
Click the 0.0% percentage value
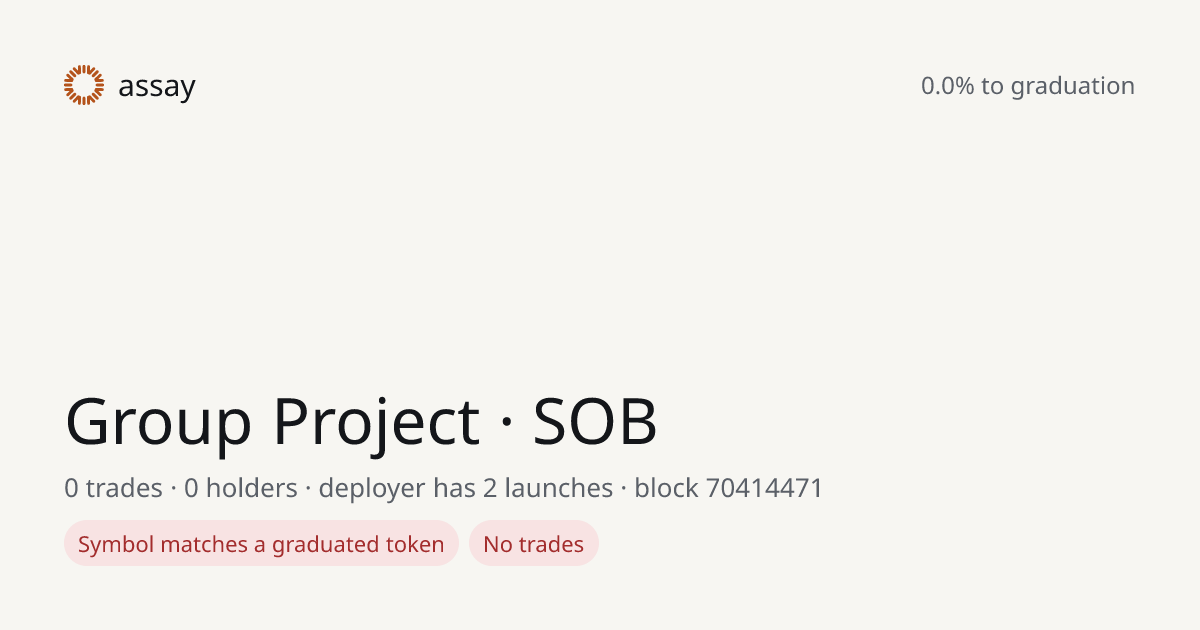click(947, 86)
